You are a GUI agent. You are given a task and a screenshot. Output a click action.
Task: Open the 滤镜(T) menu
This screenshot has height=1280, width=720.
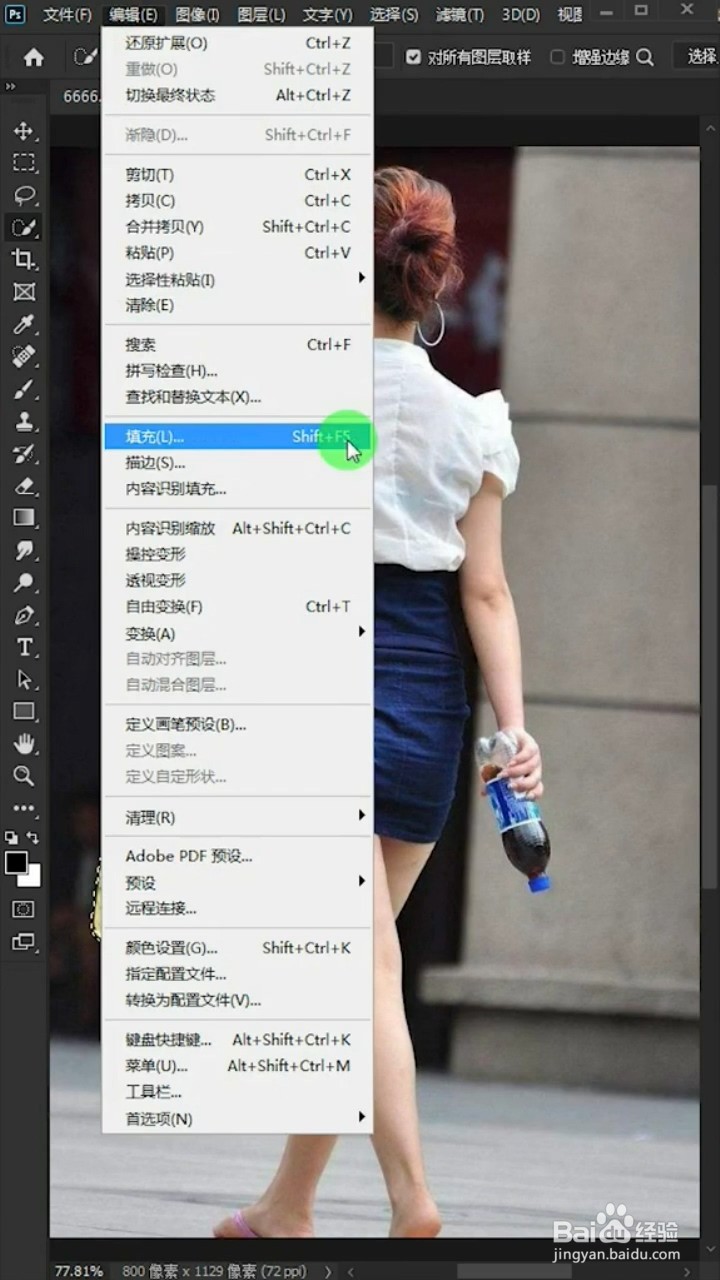[460, 15]
